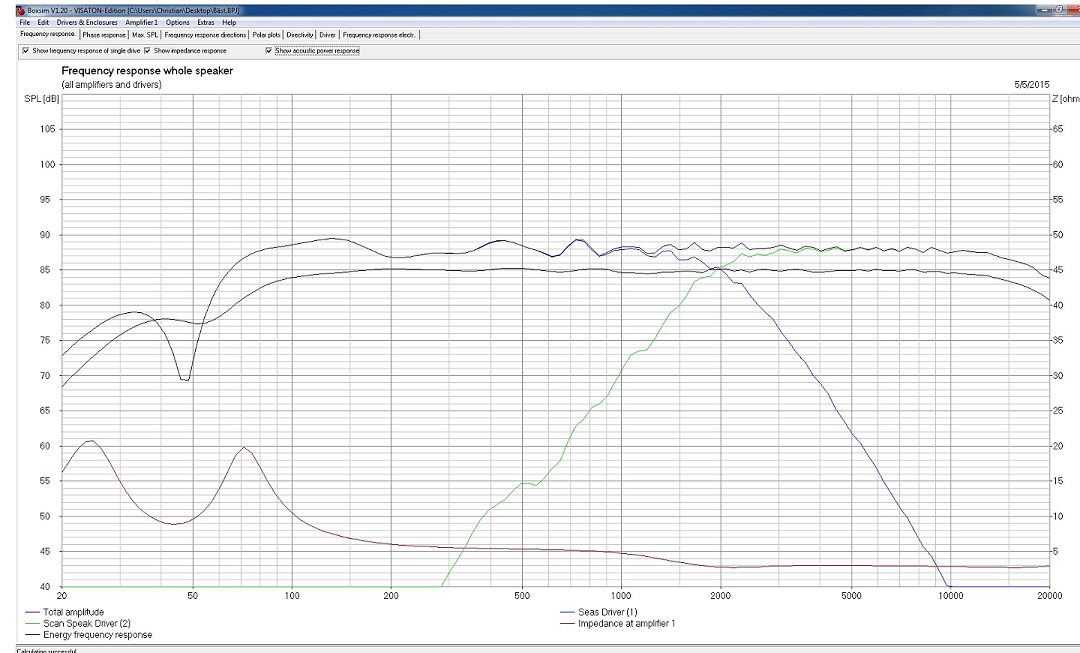Click the subtitle (all amplifiers and drivers)

[x=112, y=85]
